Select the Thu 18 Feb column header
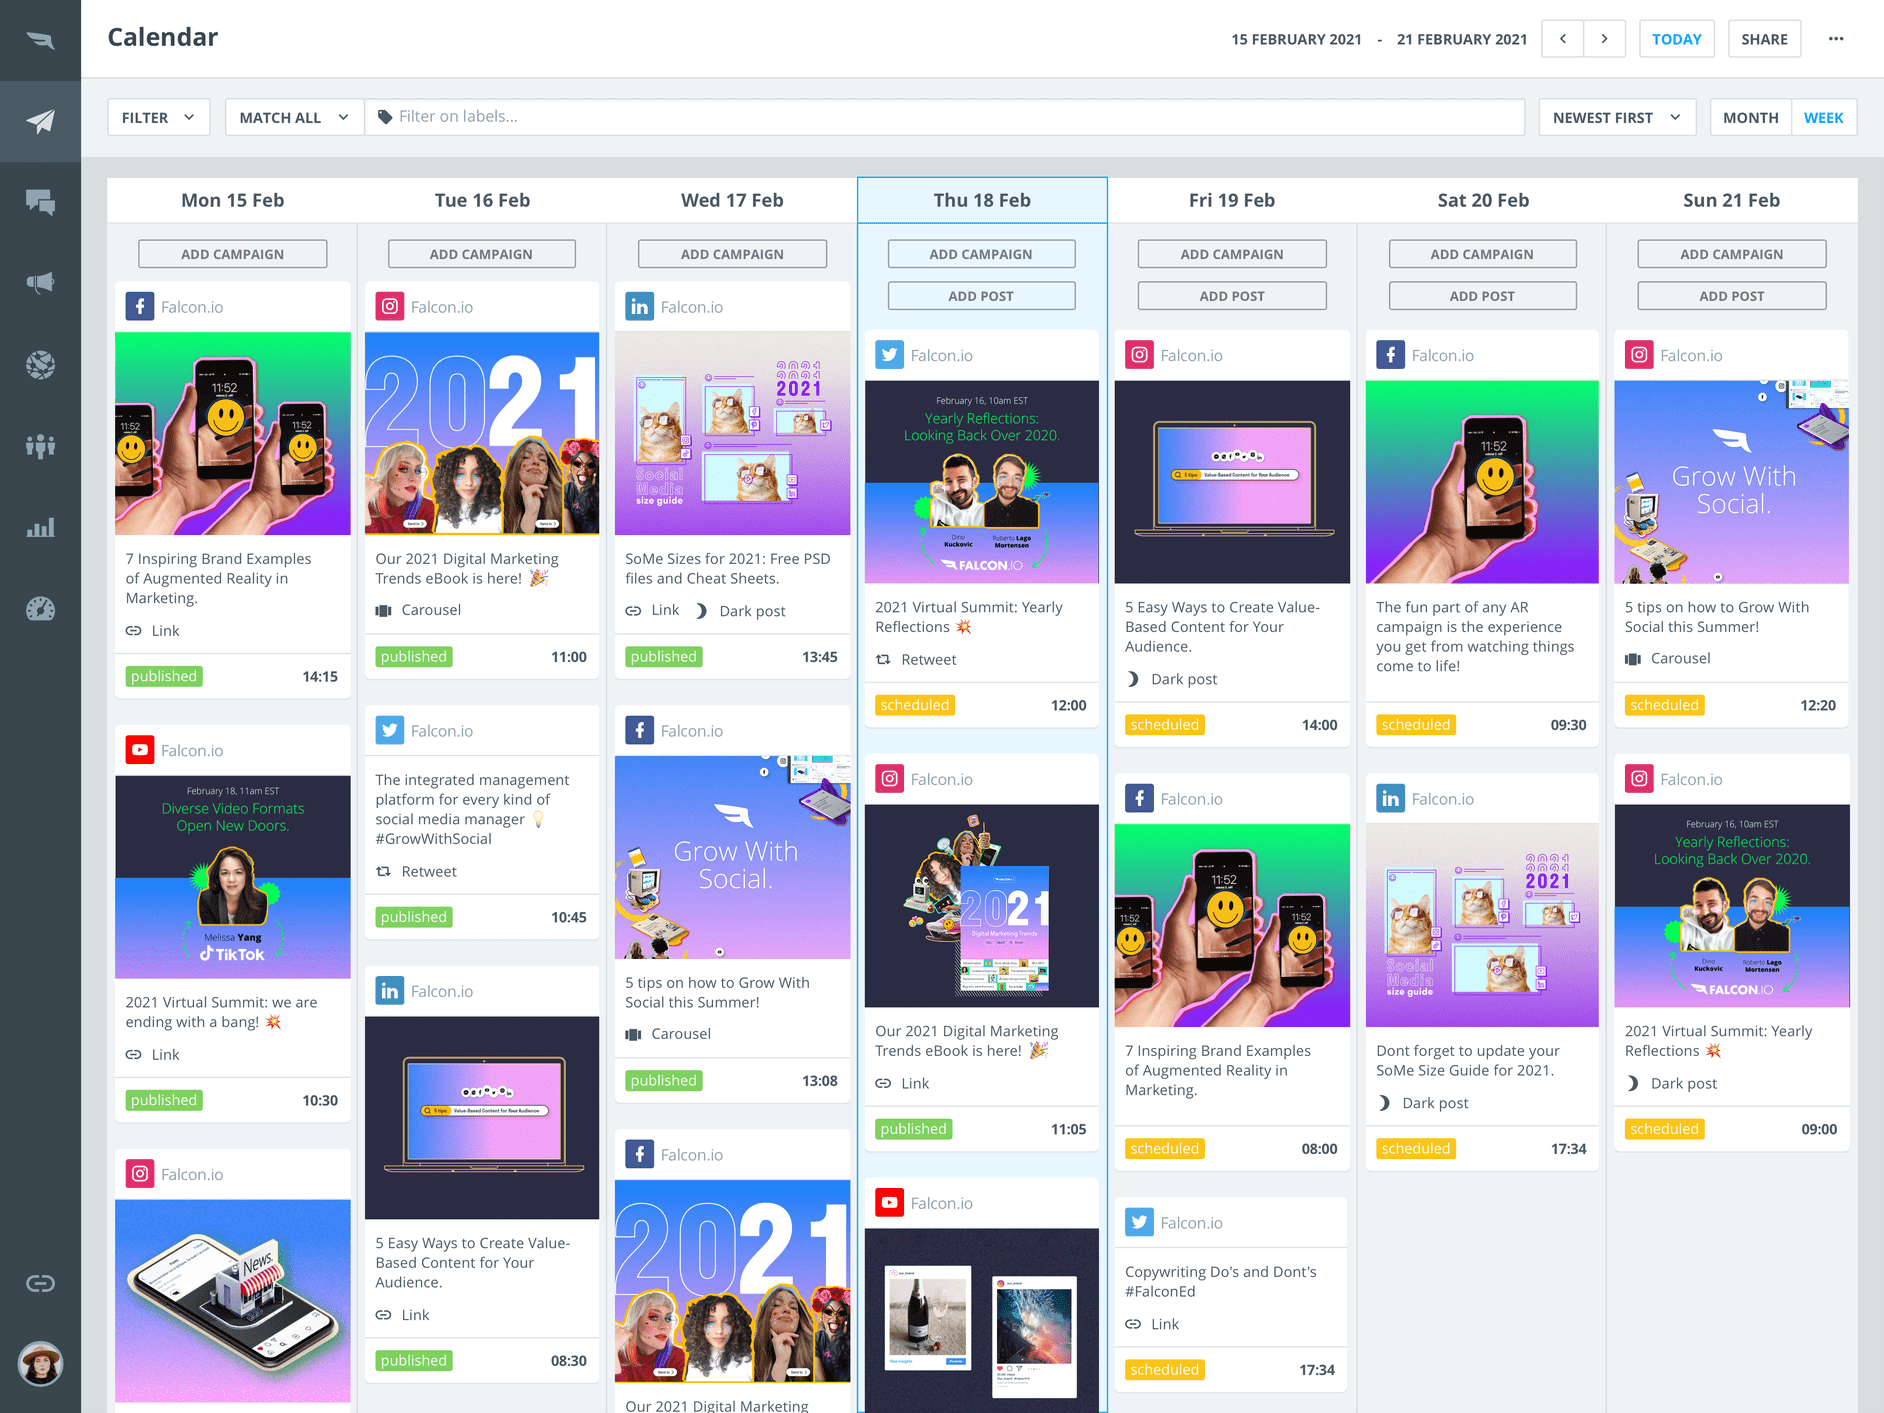Screen dimensions: 1884x1413 tap(982, 200)
